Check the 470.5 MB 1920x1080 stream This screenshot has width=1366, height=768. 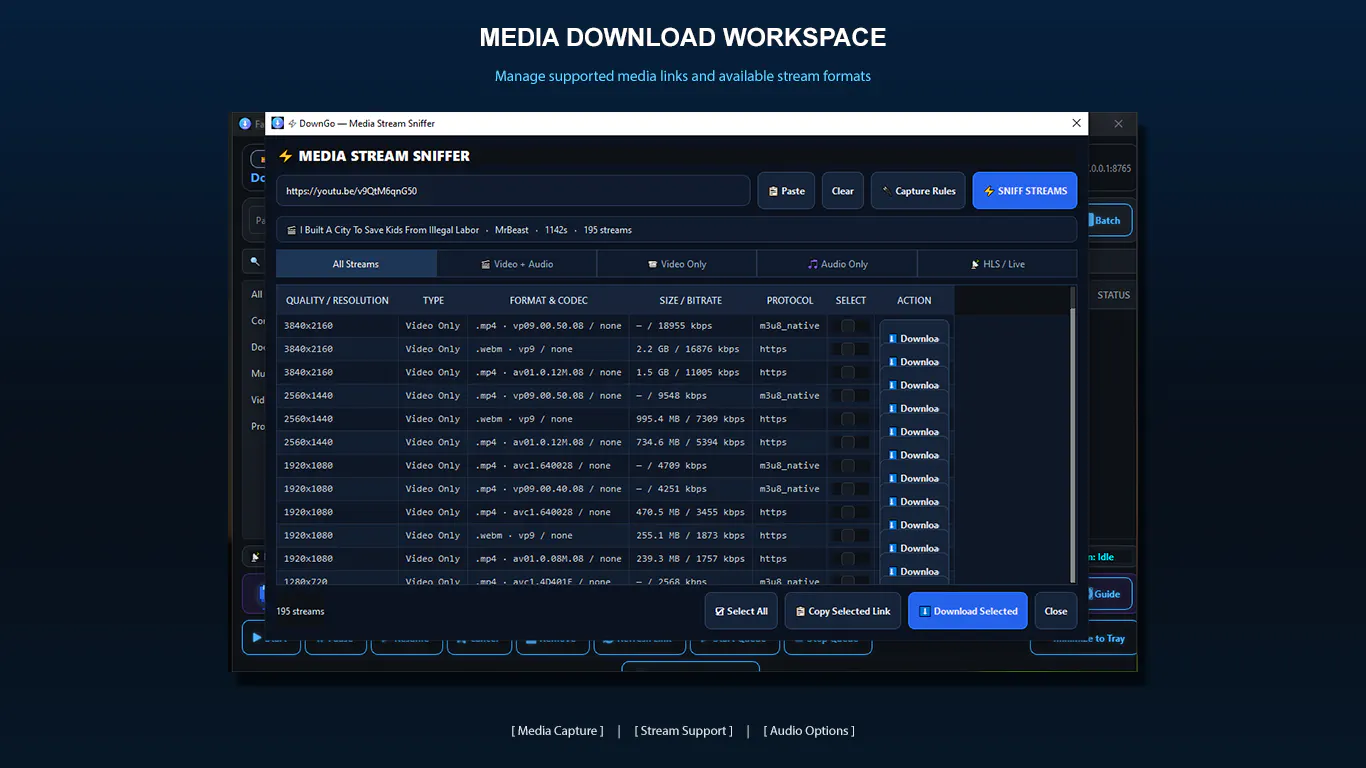(x=848, y=512)
